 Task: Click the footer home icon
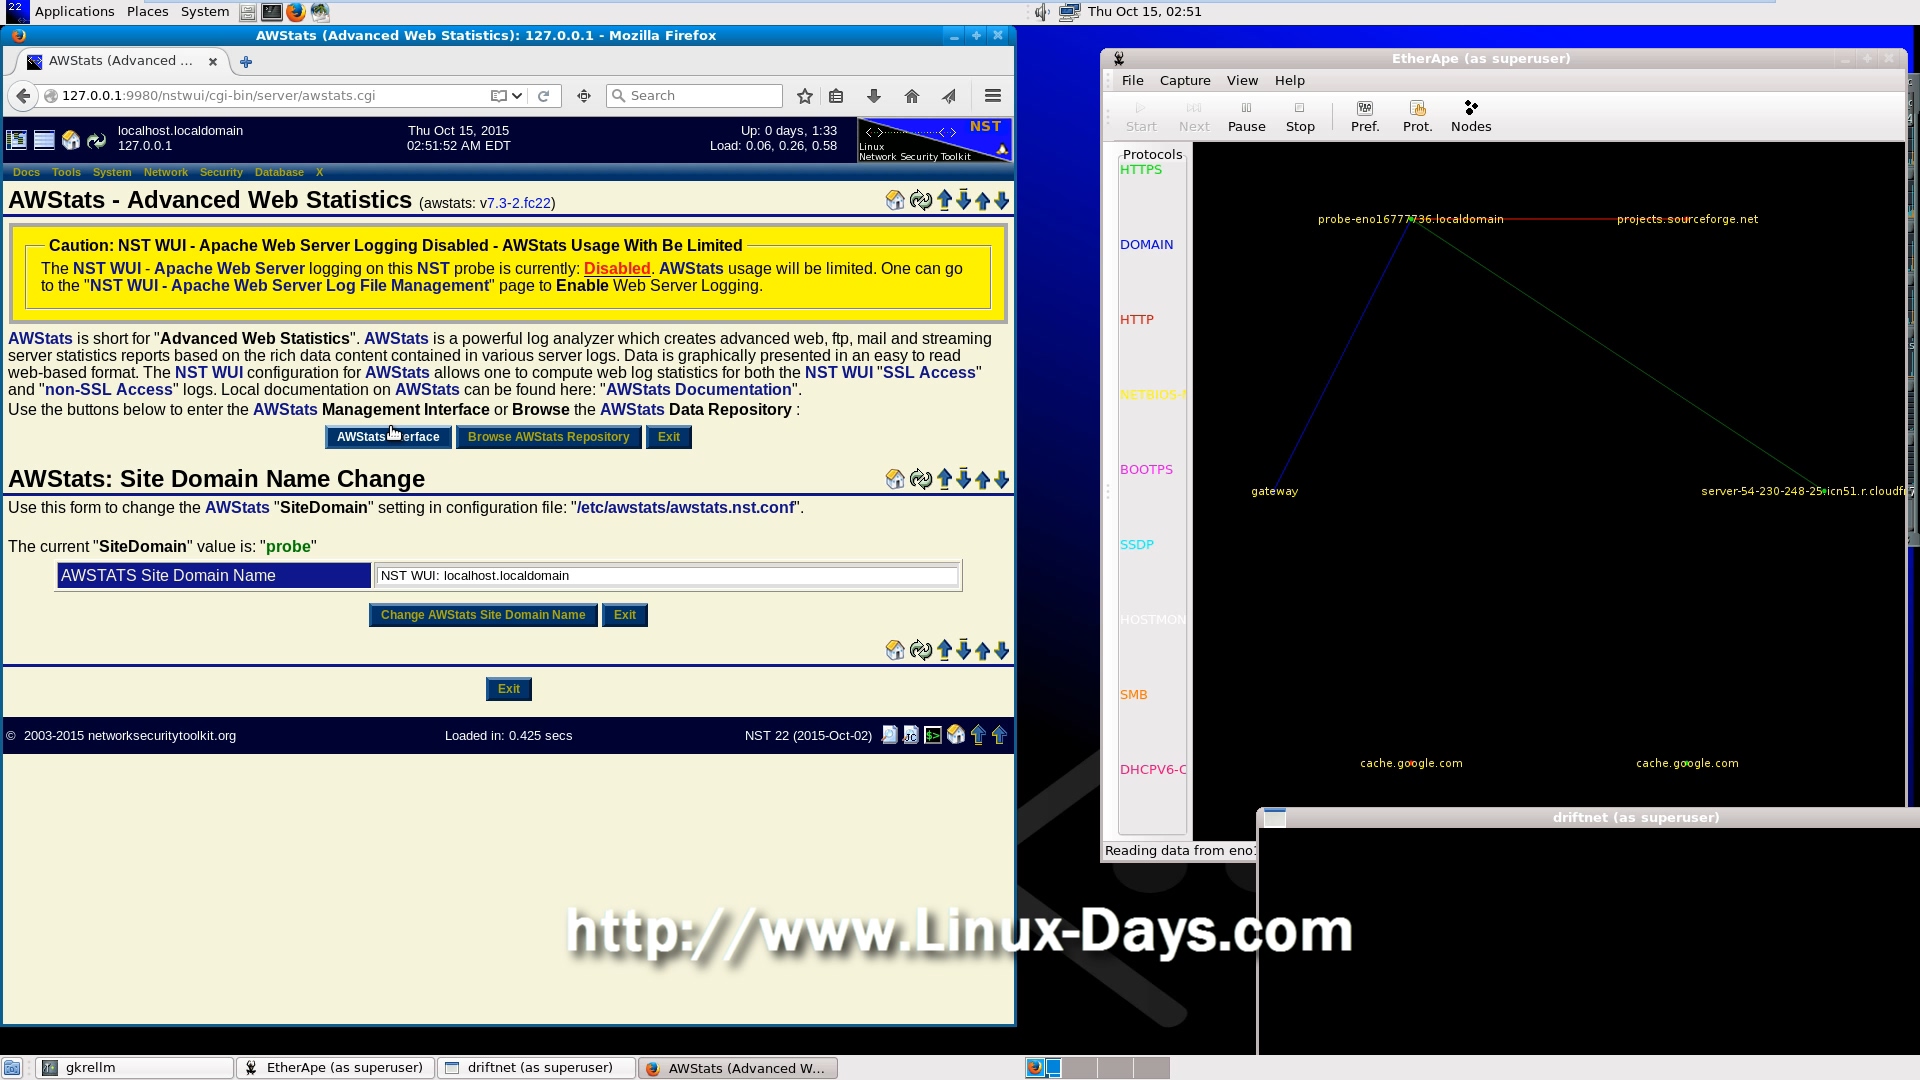[x=956, y=736]
